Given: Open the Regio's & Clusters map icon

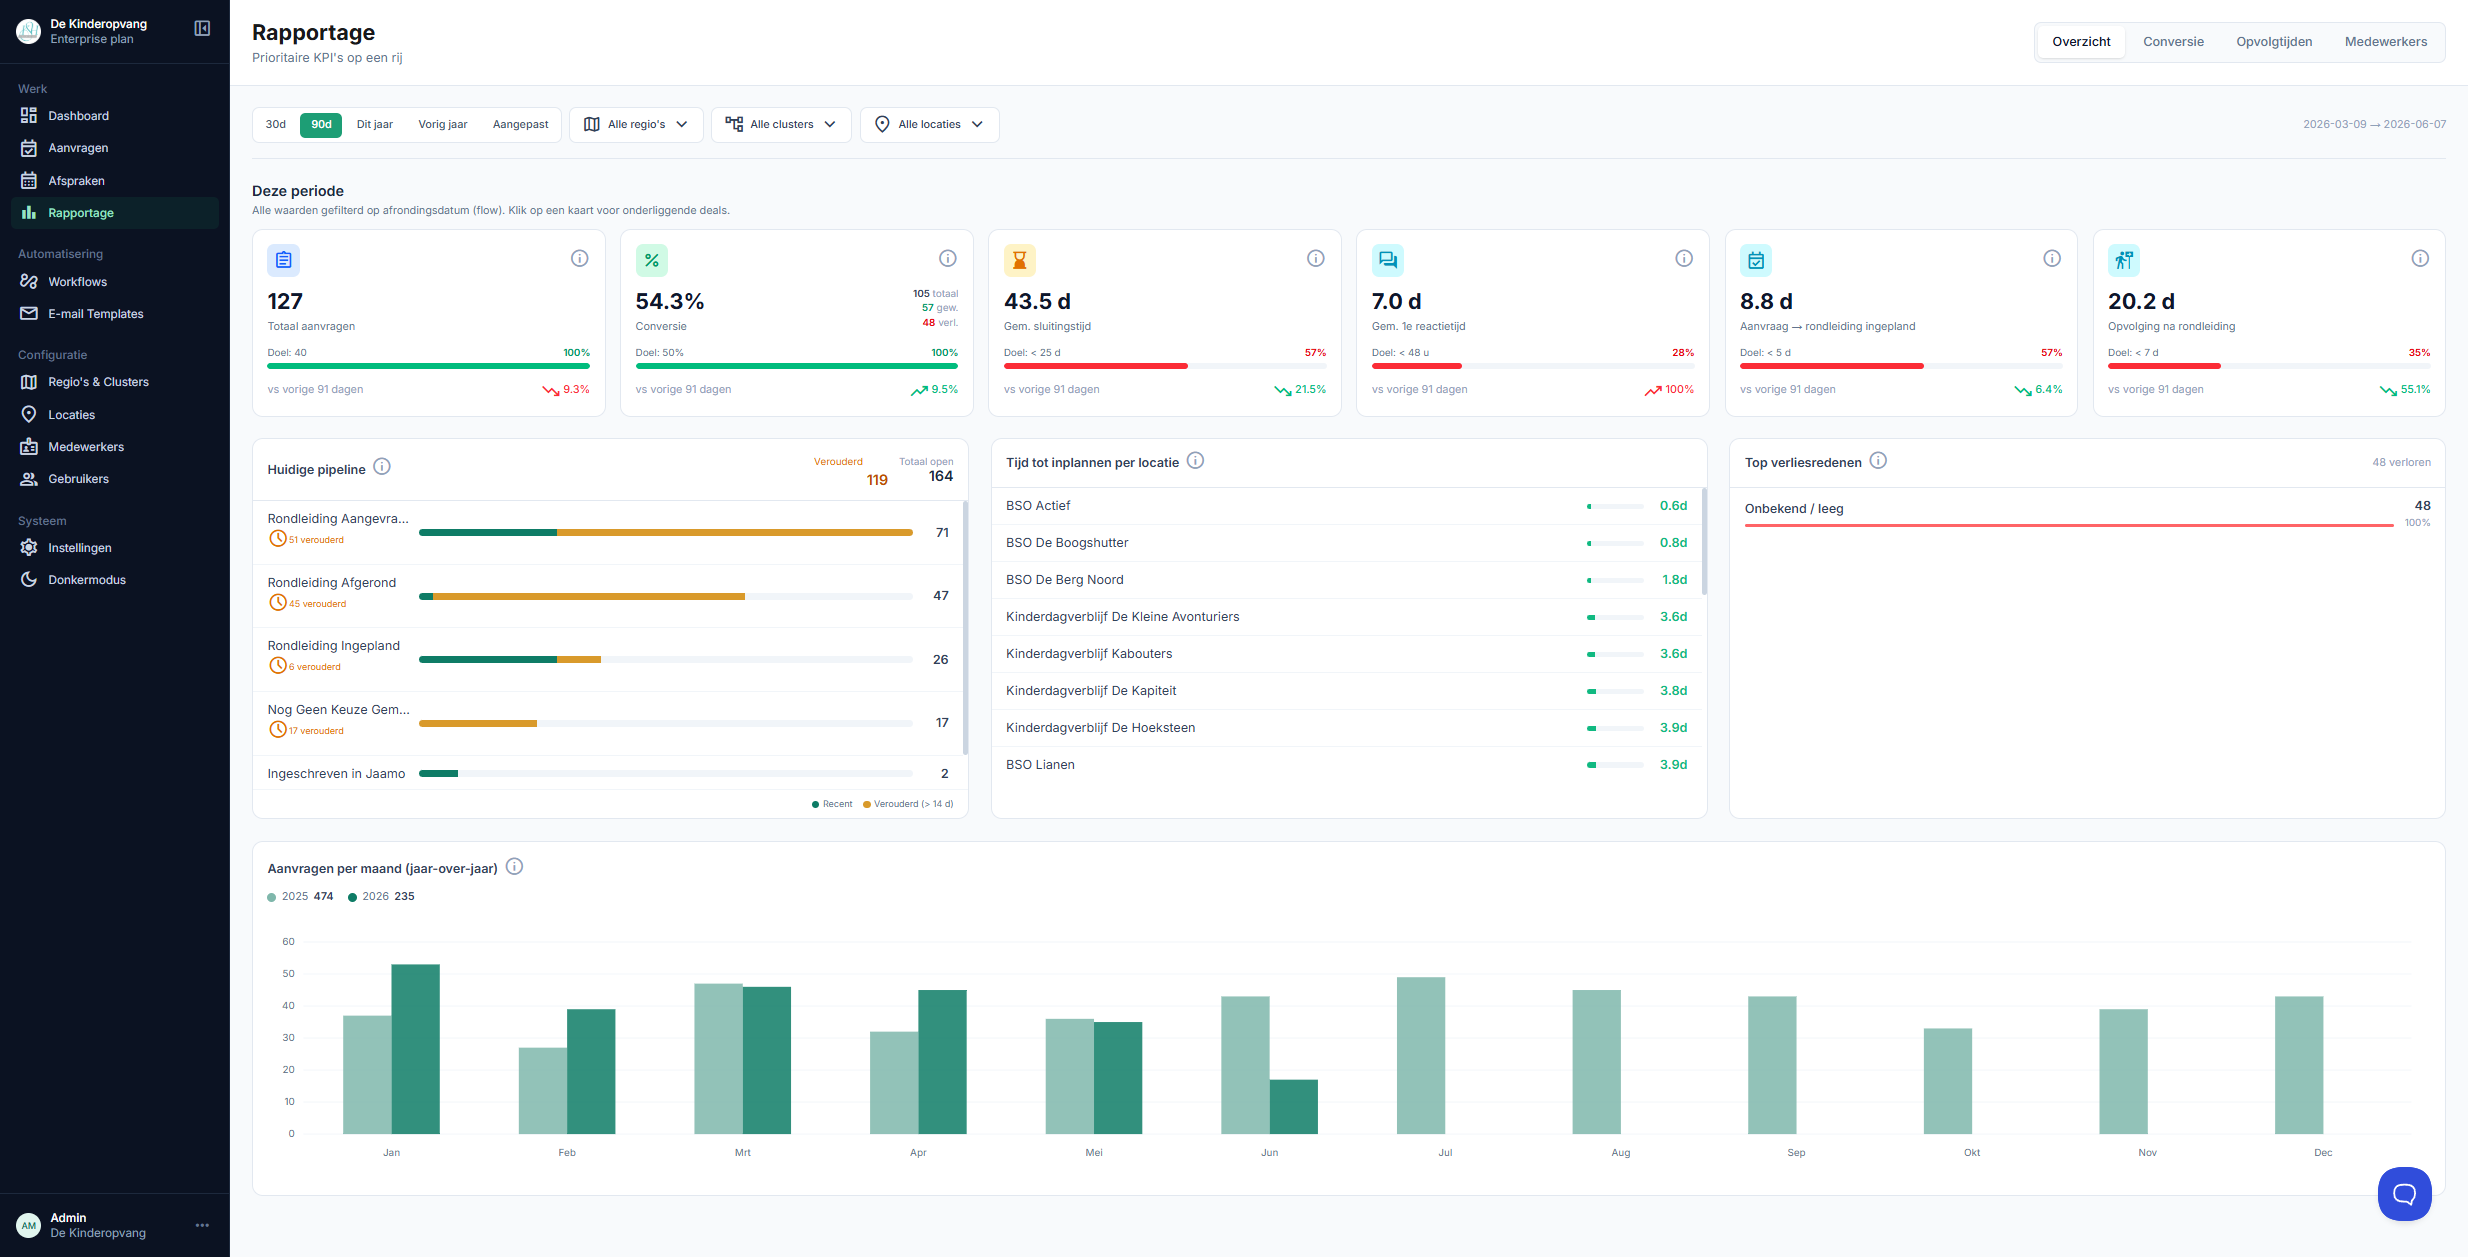Looking at the screenshot, I should [x=29, y=382].
